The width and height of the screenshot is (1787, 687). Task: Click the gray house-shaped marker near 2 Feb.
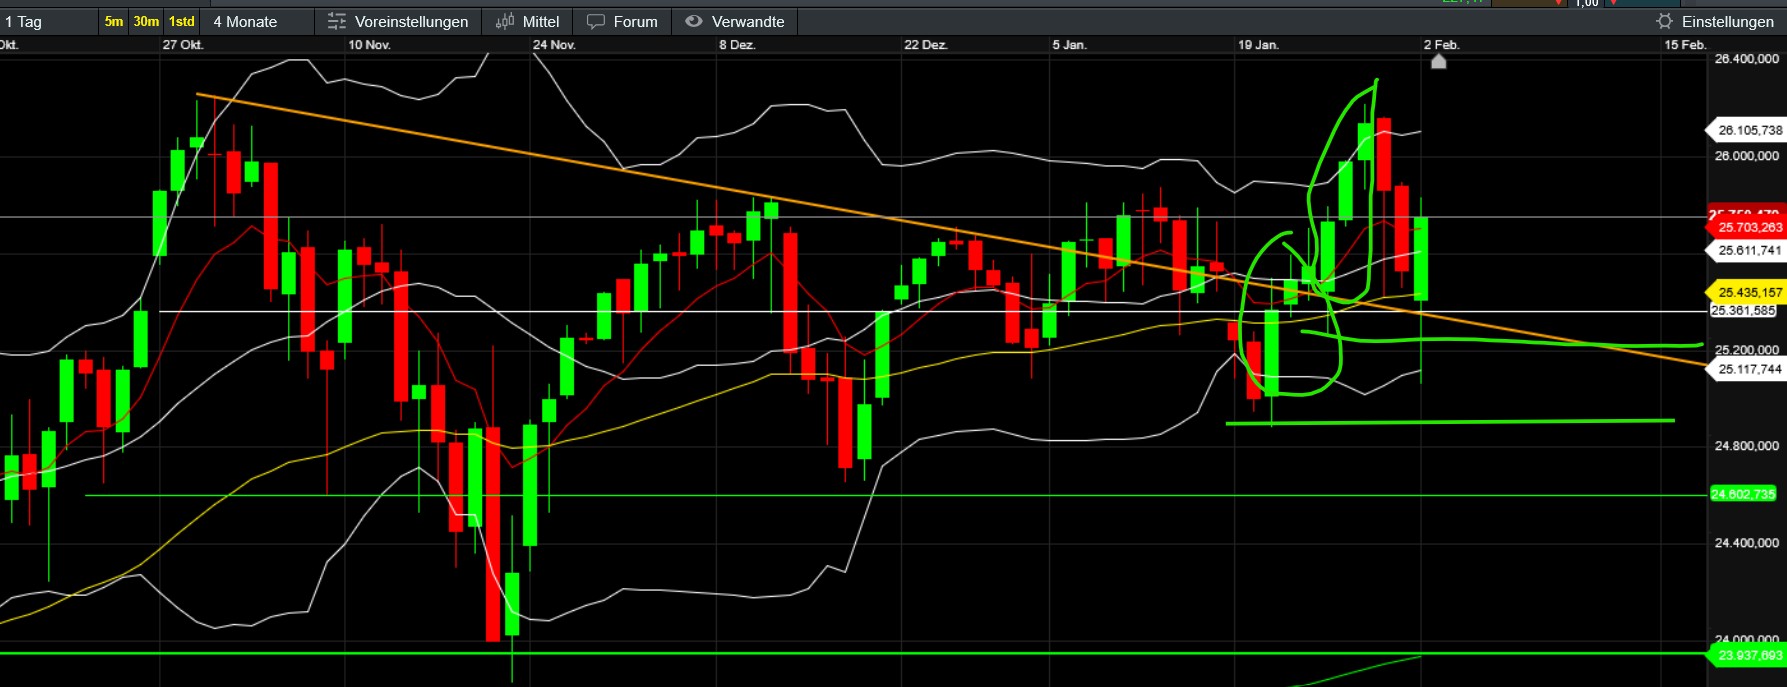[x=1438, y=62]
